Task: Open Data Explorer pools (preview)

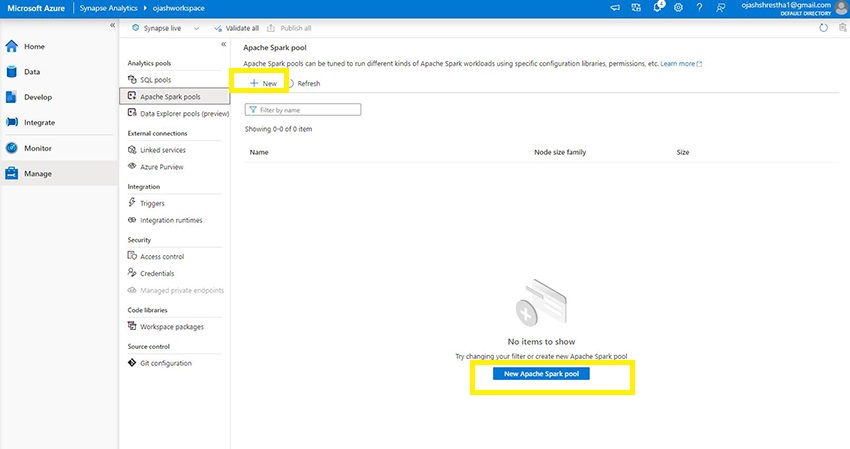Action: tap(178, 113)
